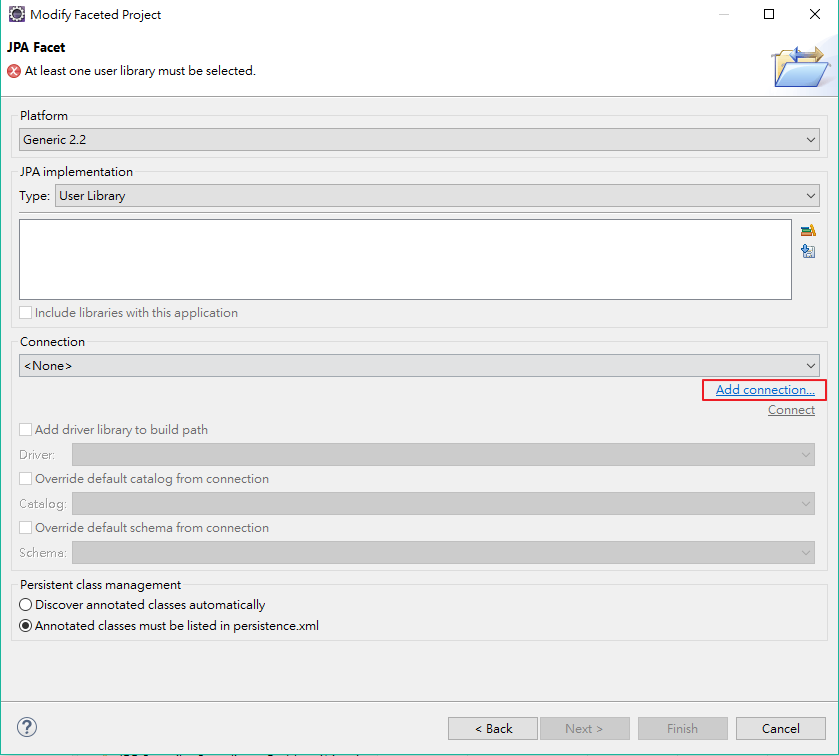Click the Add connection link
The image size is (839, 756).
click(x=763, y=389)
